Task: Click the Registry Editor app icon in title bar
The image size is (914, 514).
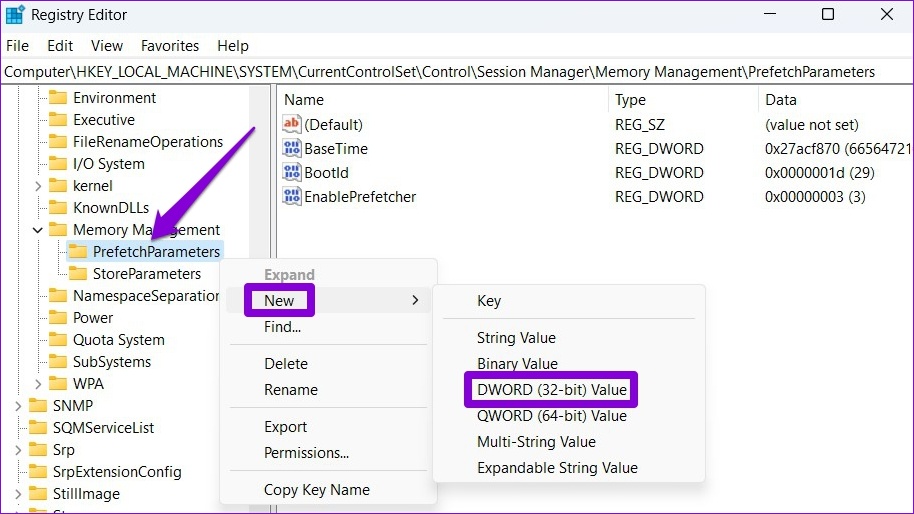Action: [15, 15]
